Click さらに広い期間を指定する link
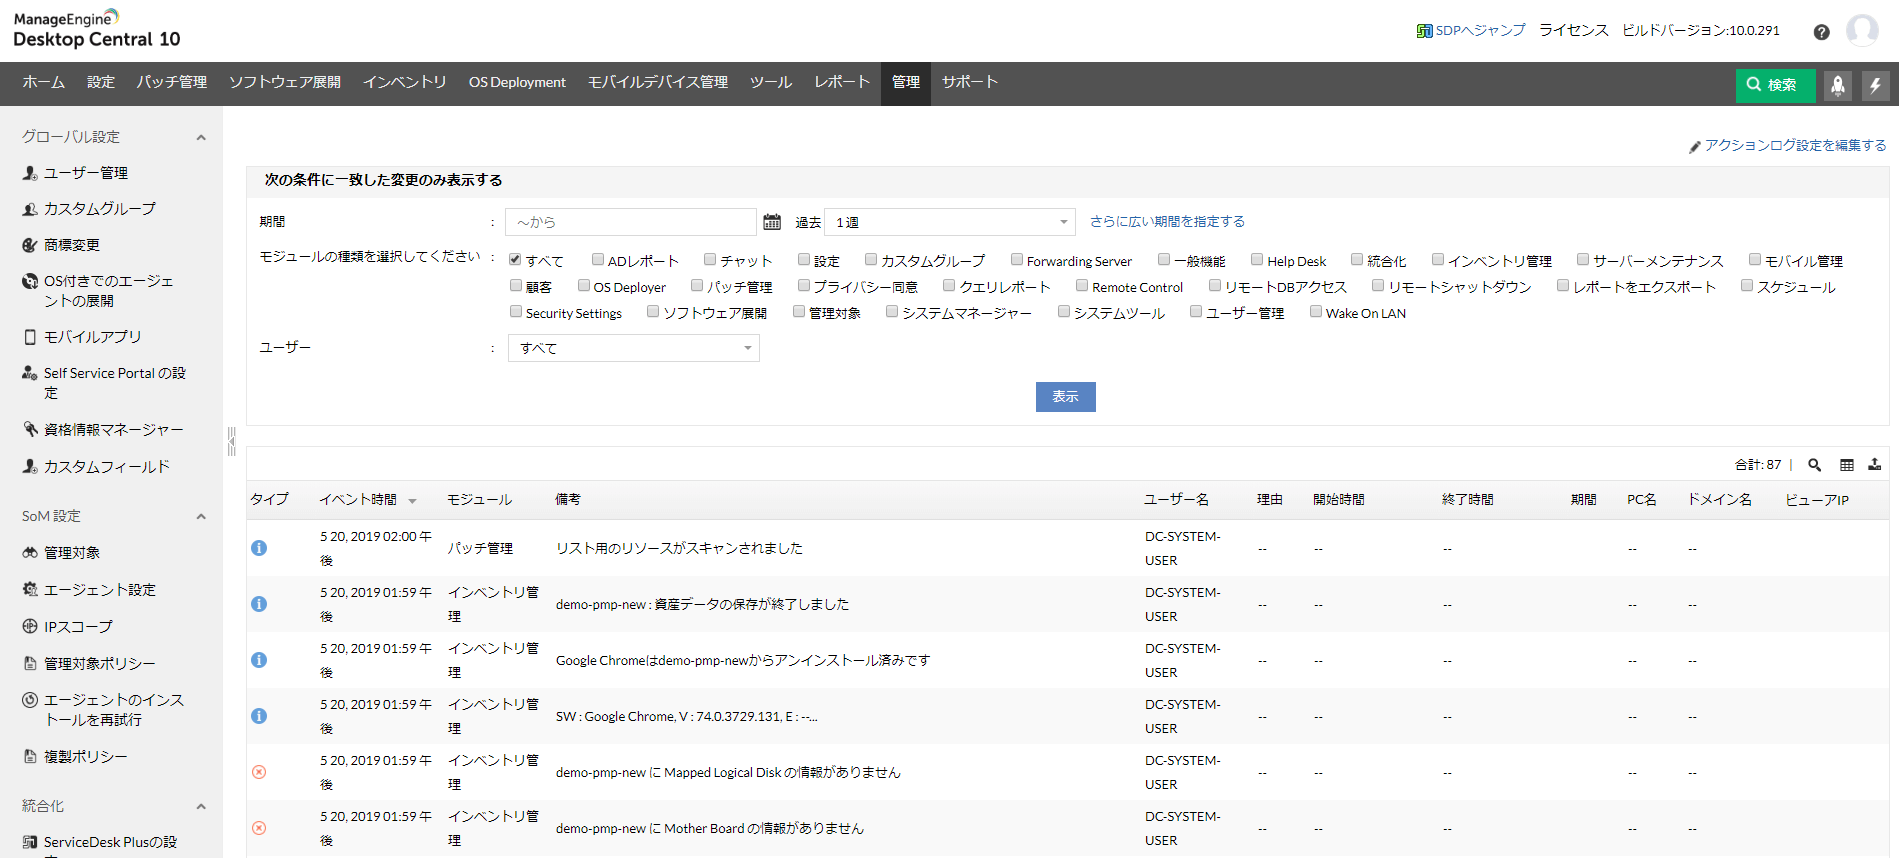The height and width of the screenshot is (858, 1899). [x=1167, y=222]
